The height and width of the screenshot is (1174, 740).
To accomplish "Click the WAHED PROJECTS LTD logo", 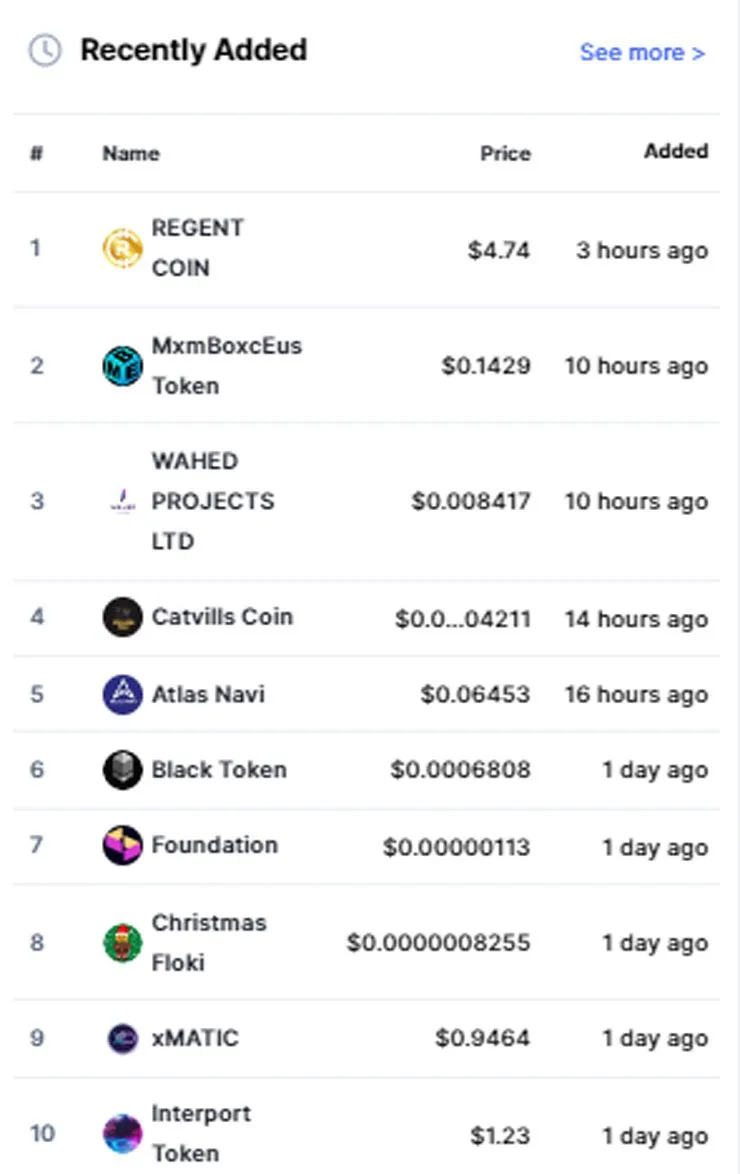I will (123, 501).
